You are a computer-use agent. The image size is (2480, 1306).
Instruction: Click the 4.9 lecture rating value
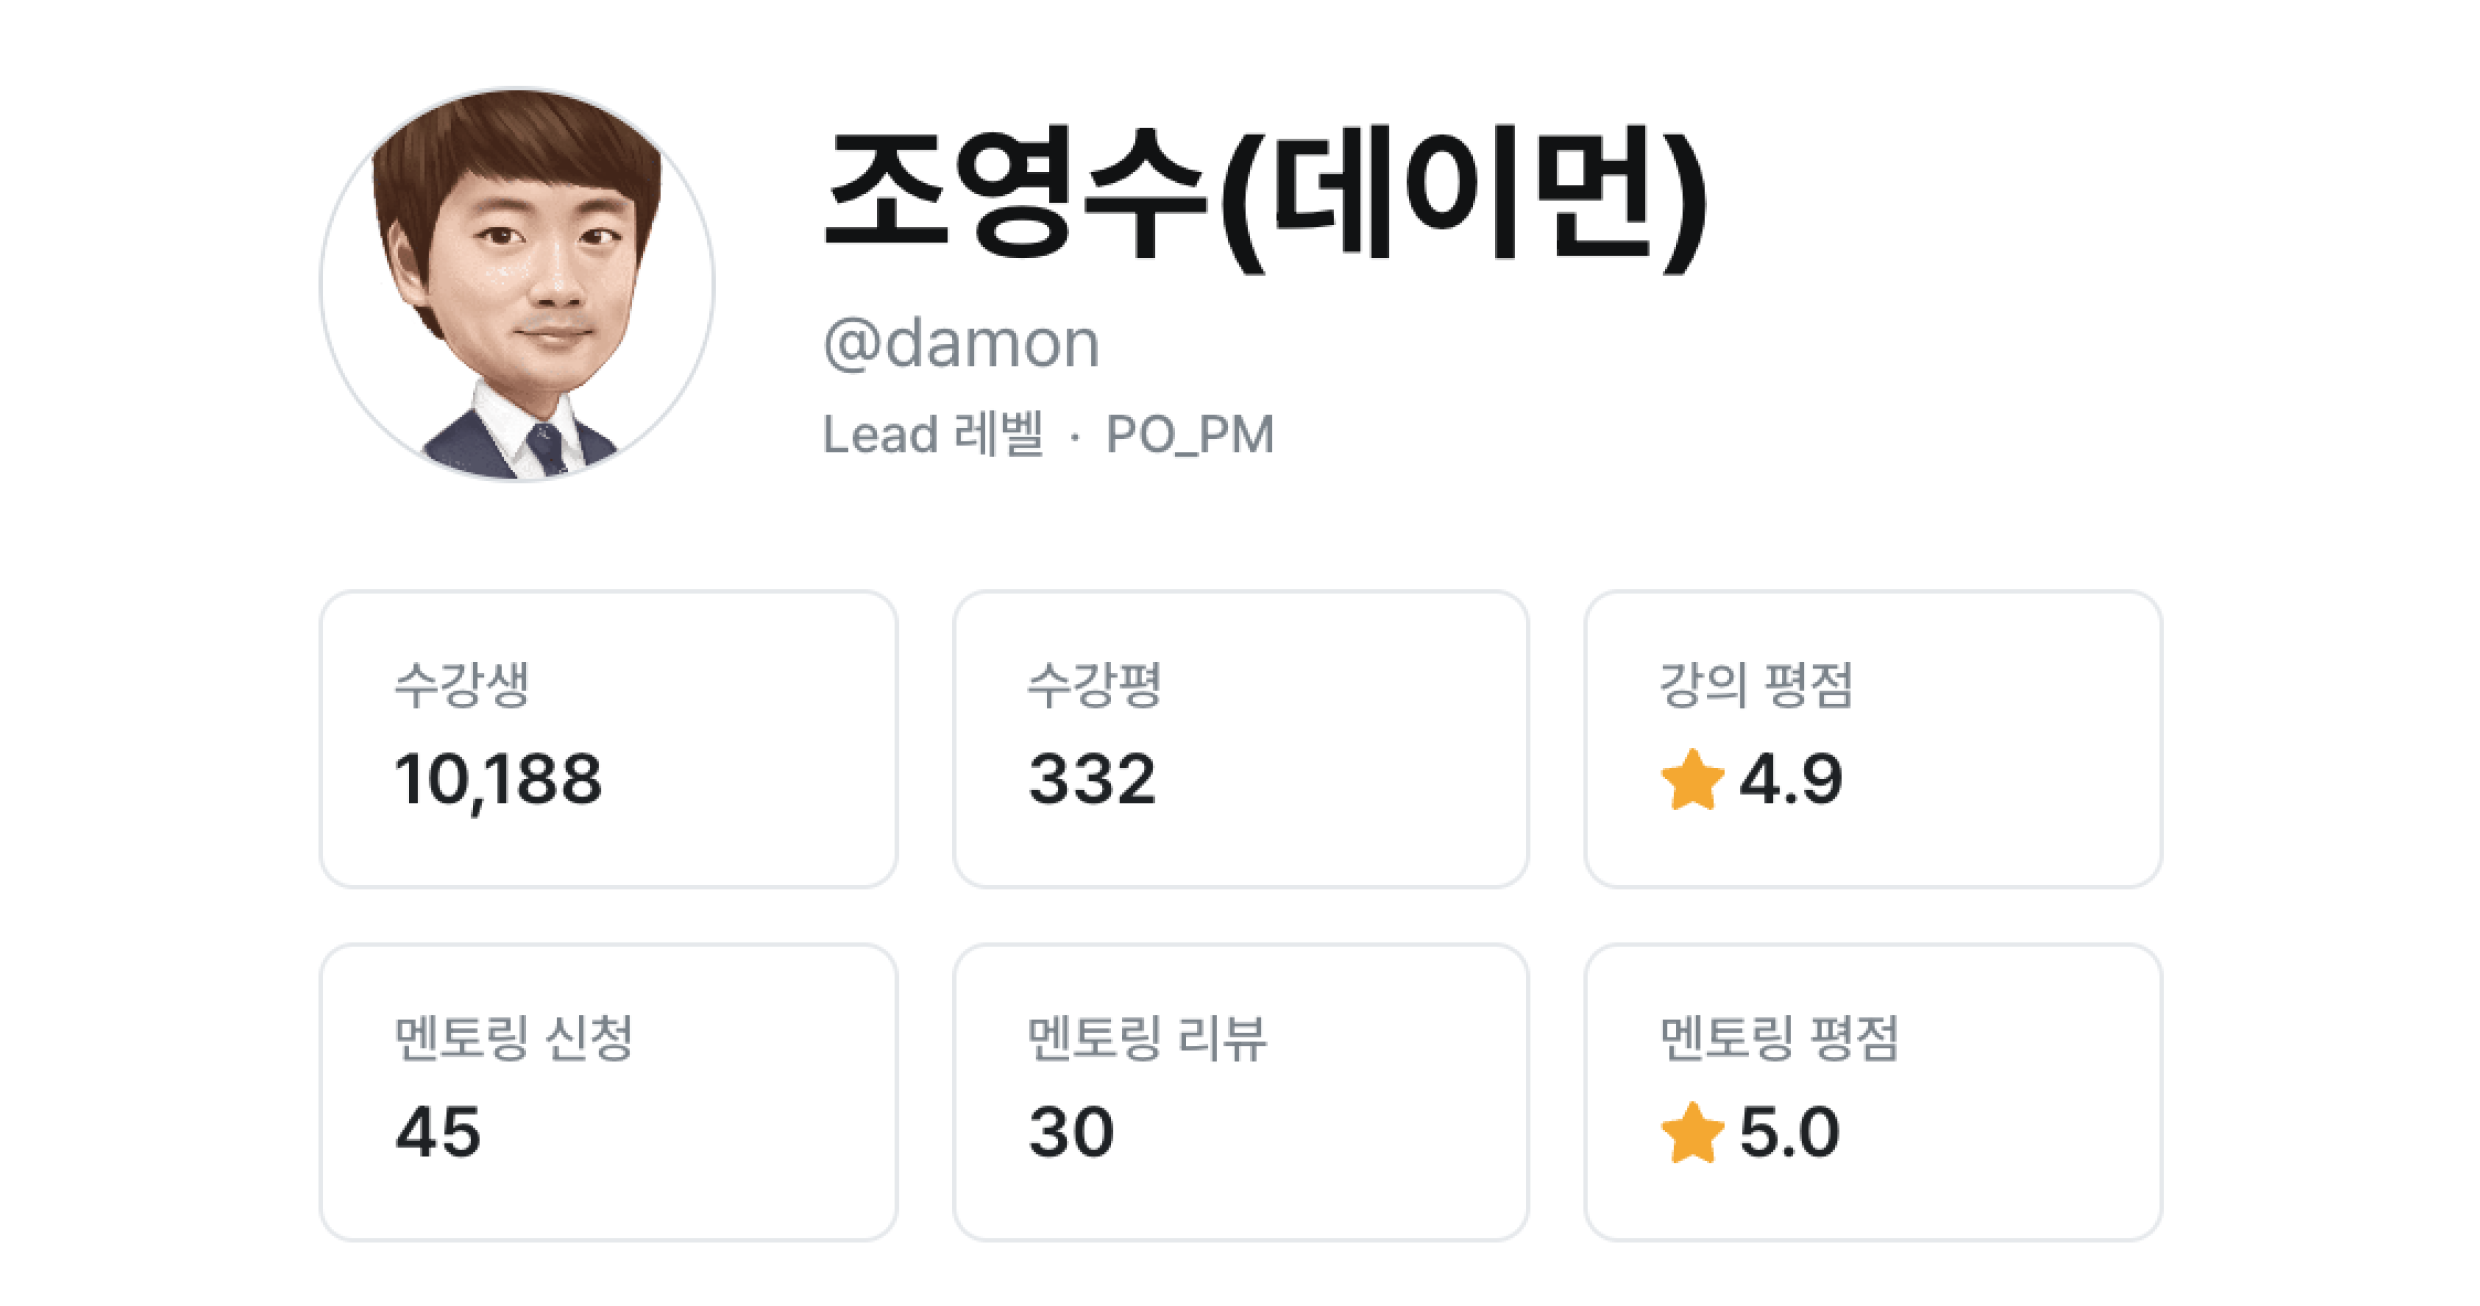1790,780
